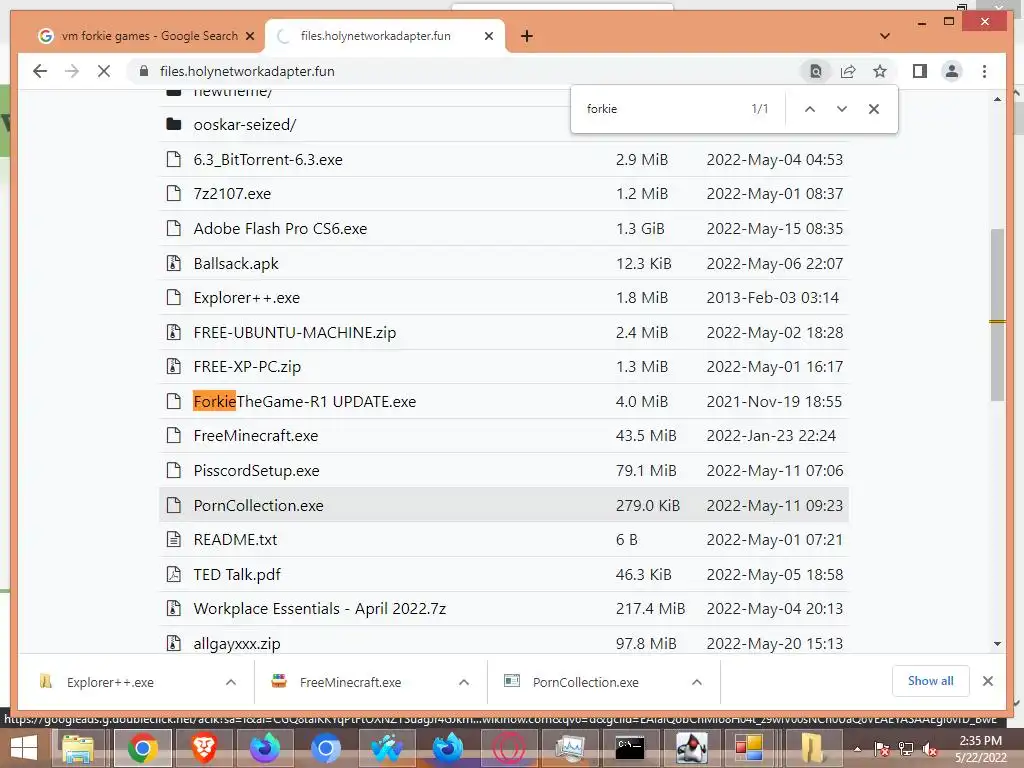1024x768 pixels.
Task: Close the find bar
Action: (x=874, y=109)
